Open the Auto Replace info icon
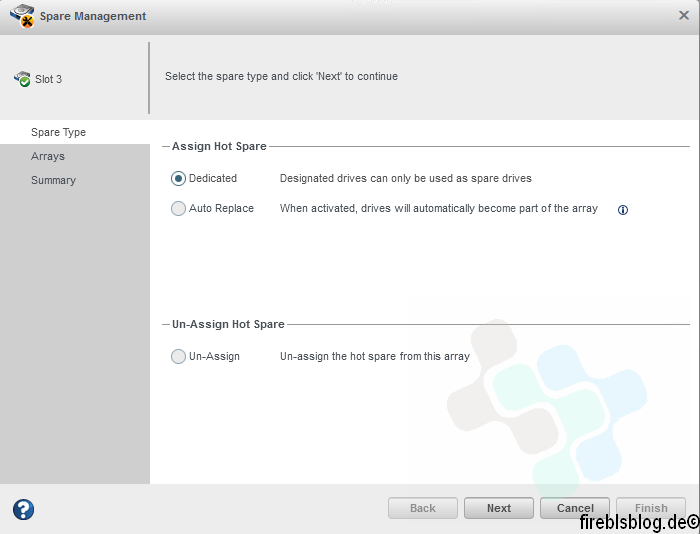Viewport: 700px width, 534px height. pos(623,210)
